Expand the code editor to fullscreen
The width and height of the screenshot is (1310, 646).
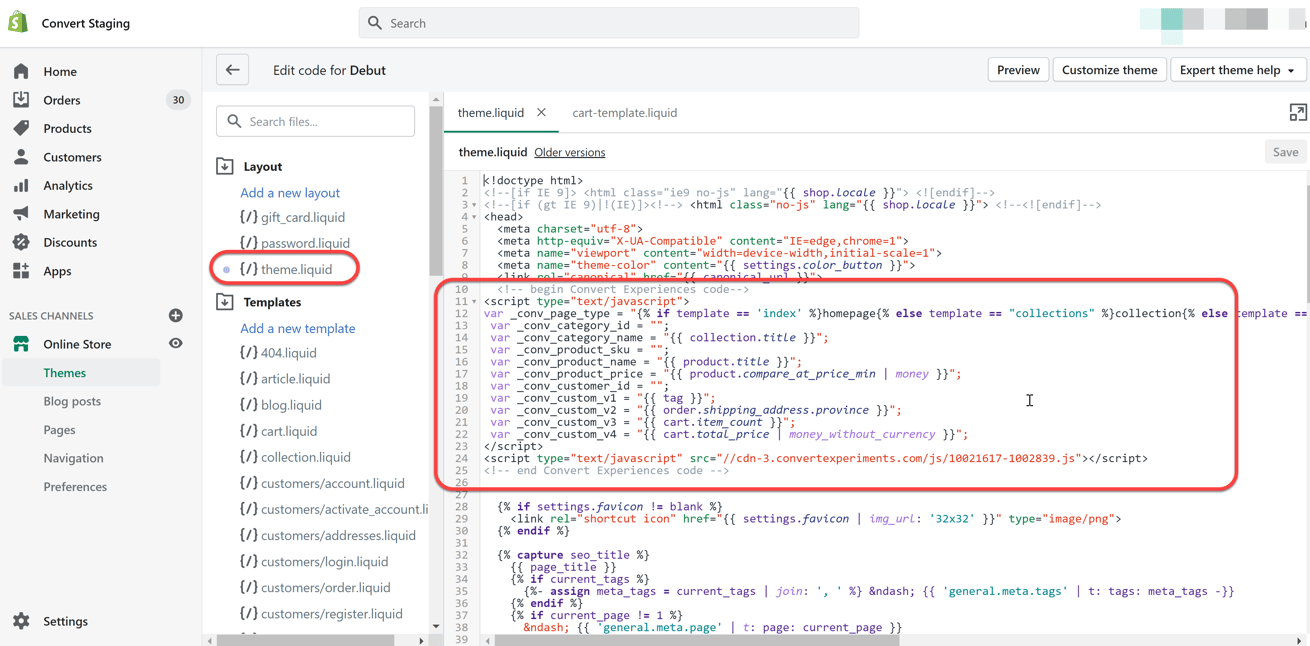tap(1296, 113)
